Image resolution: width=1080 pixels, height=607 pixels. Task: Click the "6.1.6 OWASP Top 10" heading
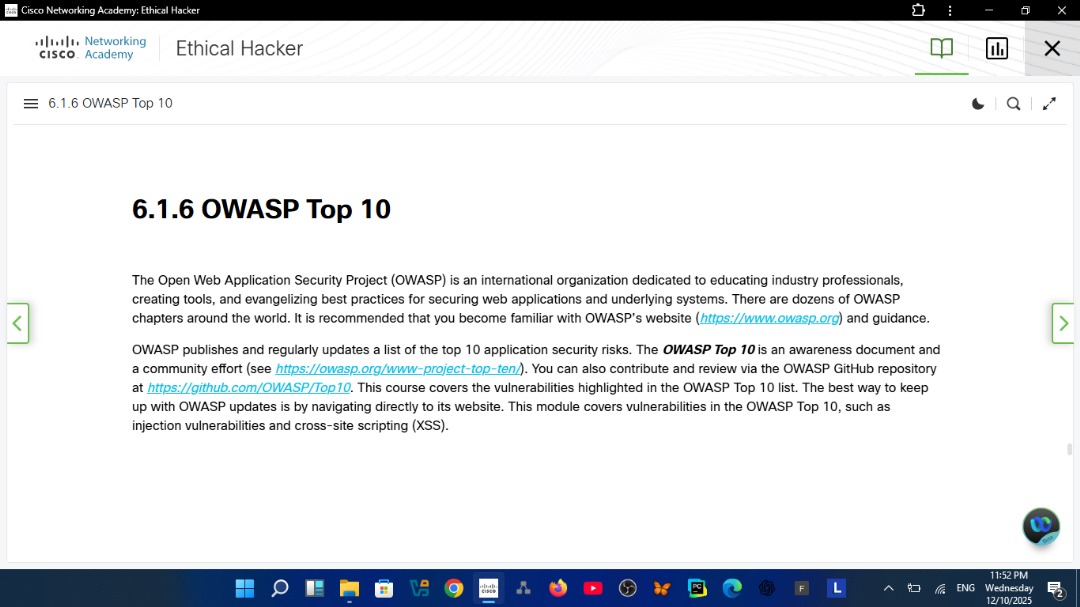261,209
